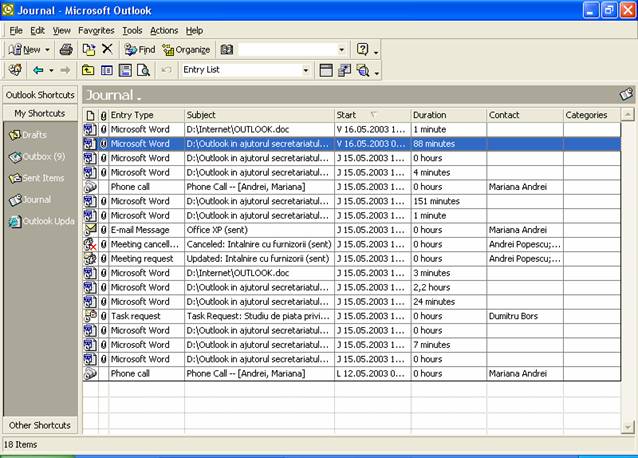Select the entry with duration 2,2 hours
The width and height of the screenshot is (638, 458).
tap(352, 287)
